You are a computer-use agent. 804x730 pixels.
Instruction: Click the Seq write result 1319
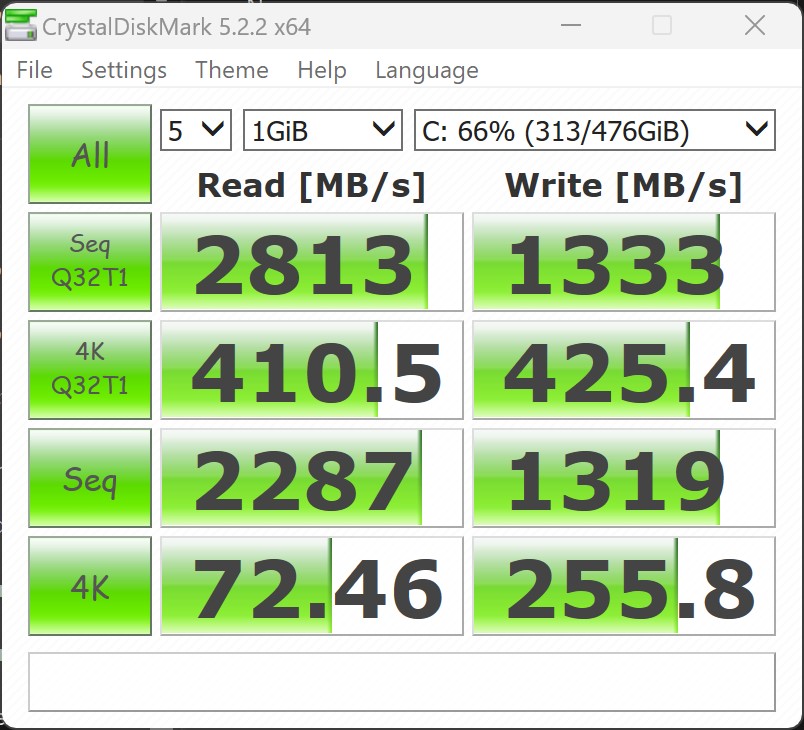click(624, 478)
